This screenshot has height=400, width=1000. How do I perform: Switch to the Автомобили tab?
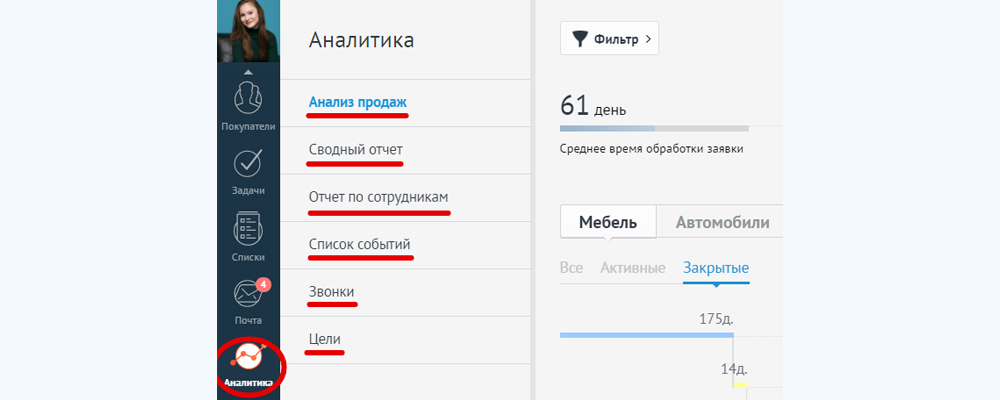tap(722, 222)
